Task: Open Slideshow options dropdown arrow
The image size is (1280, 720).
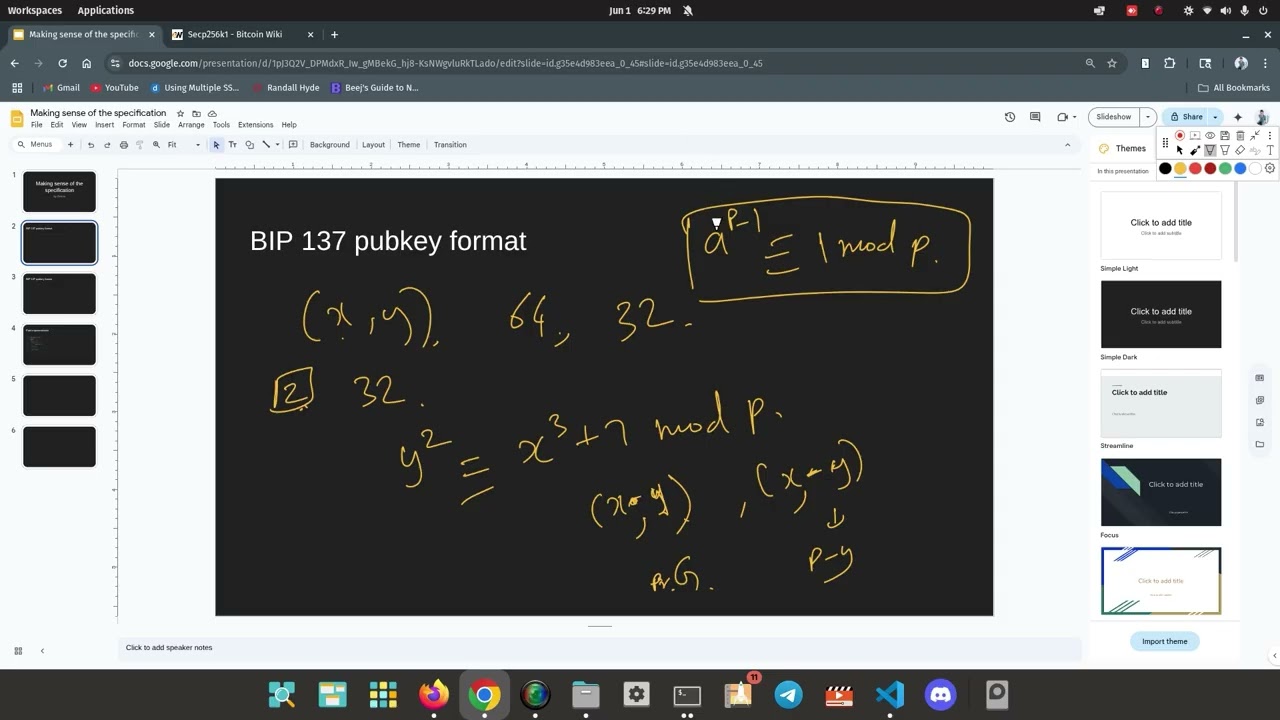Action: 1148,117
